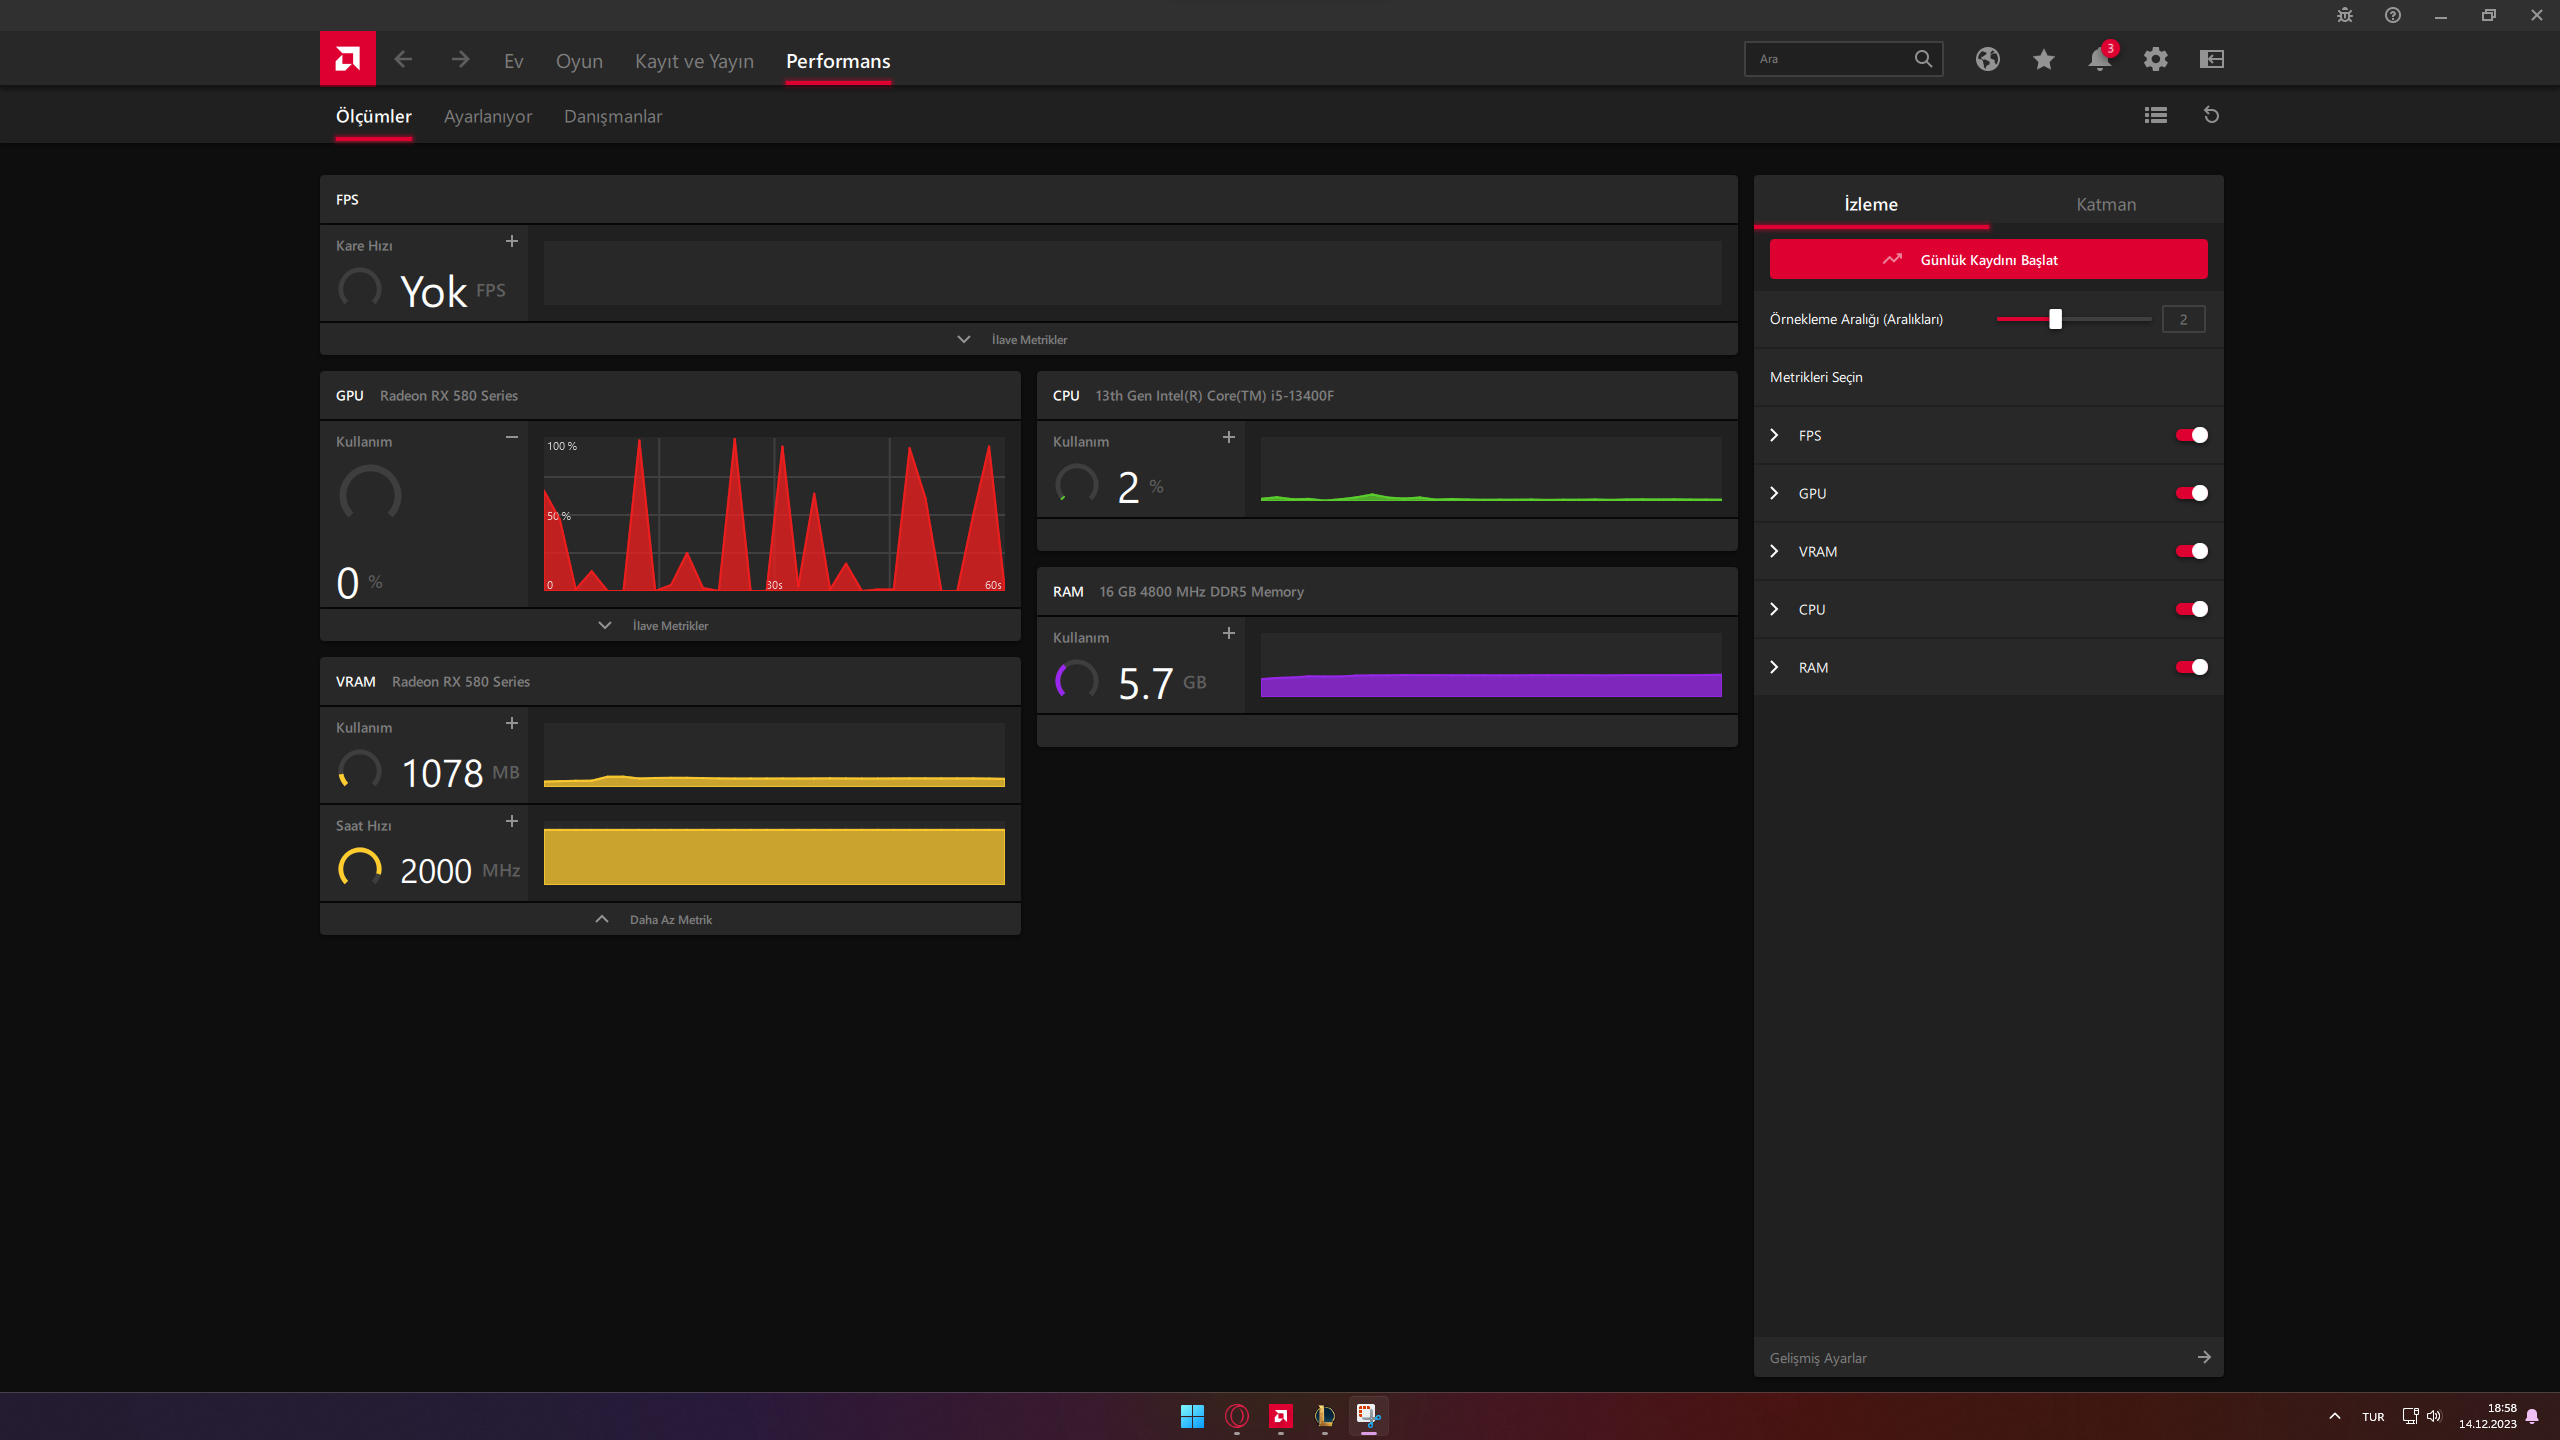Toggle the sidebar layout icon
The height and width of the screenshot is (1440, 2560).
point(2211,59)
